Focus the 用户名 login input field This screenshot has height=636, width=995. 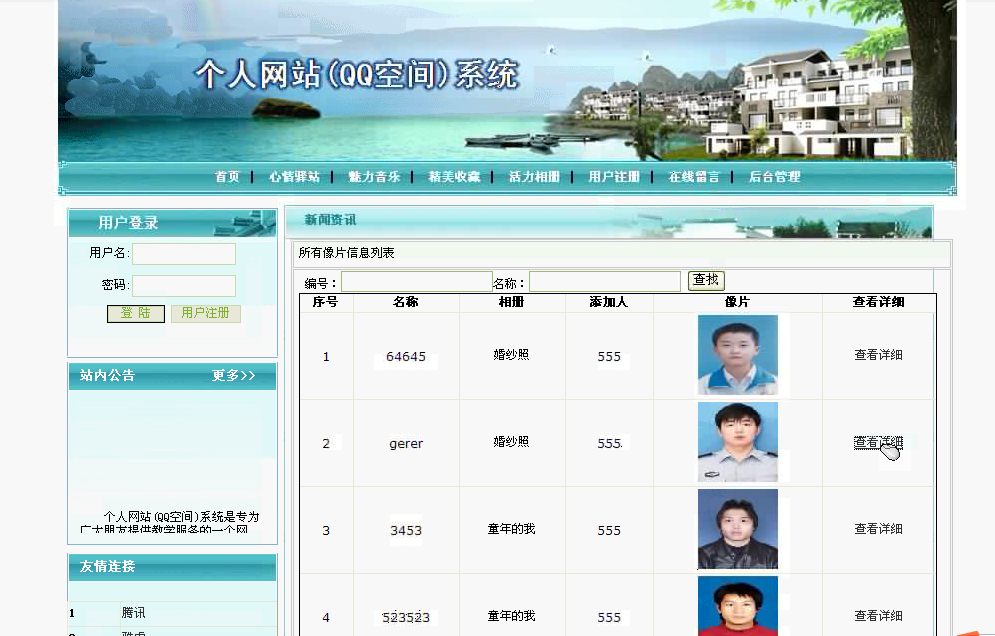click(184, 254)
